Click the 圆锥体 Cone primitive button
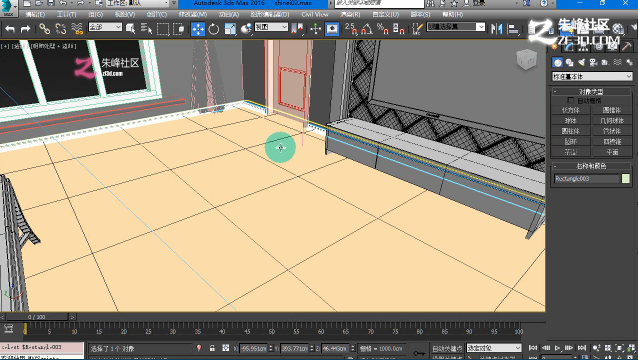Viewport: 638px width, 360px height. 611,110
